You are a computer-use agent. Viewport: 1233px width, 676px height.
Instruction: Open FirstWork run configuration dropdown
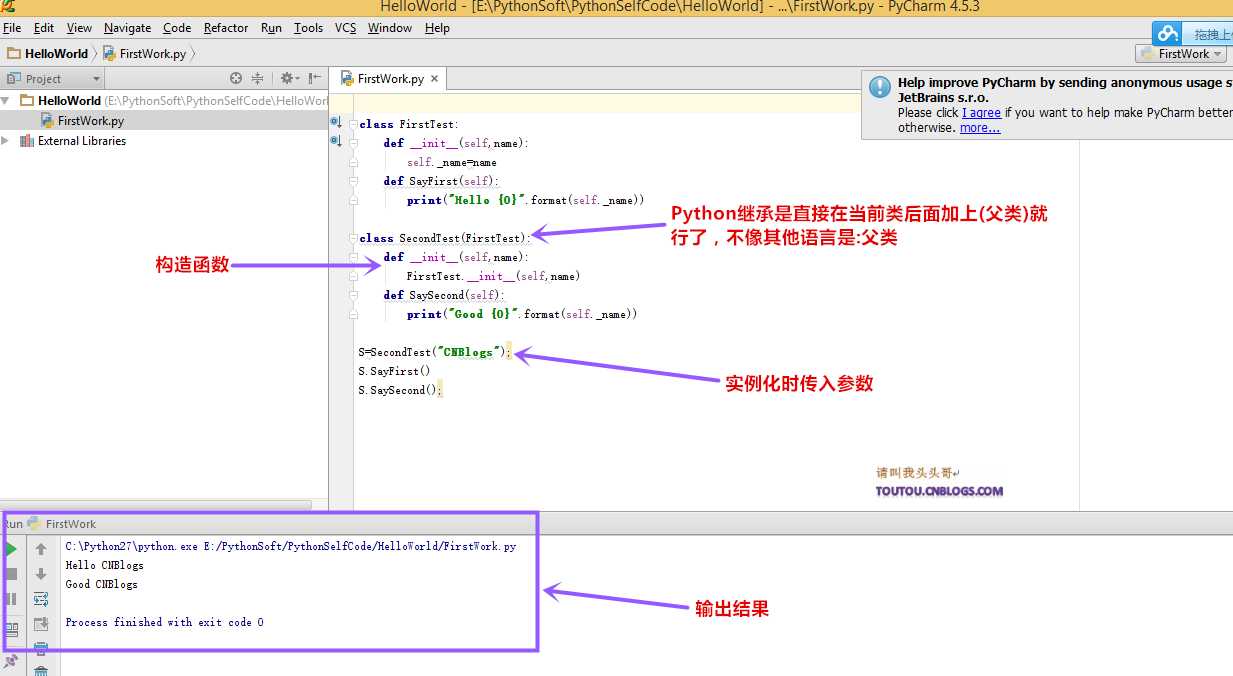tap(1182, 54)
